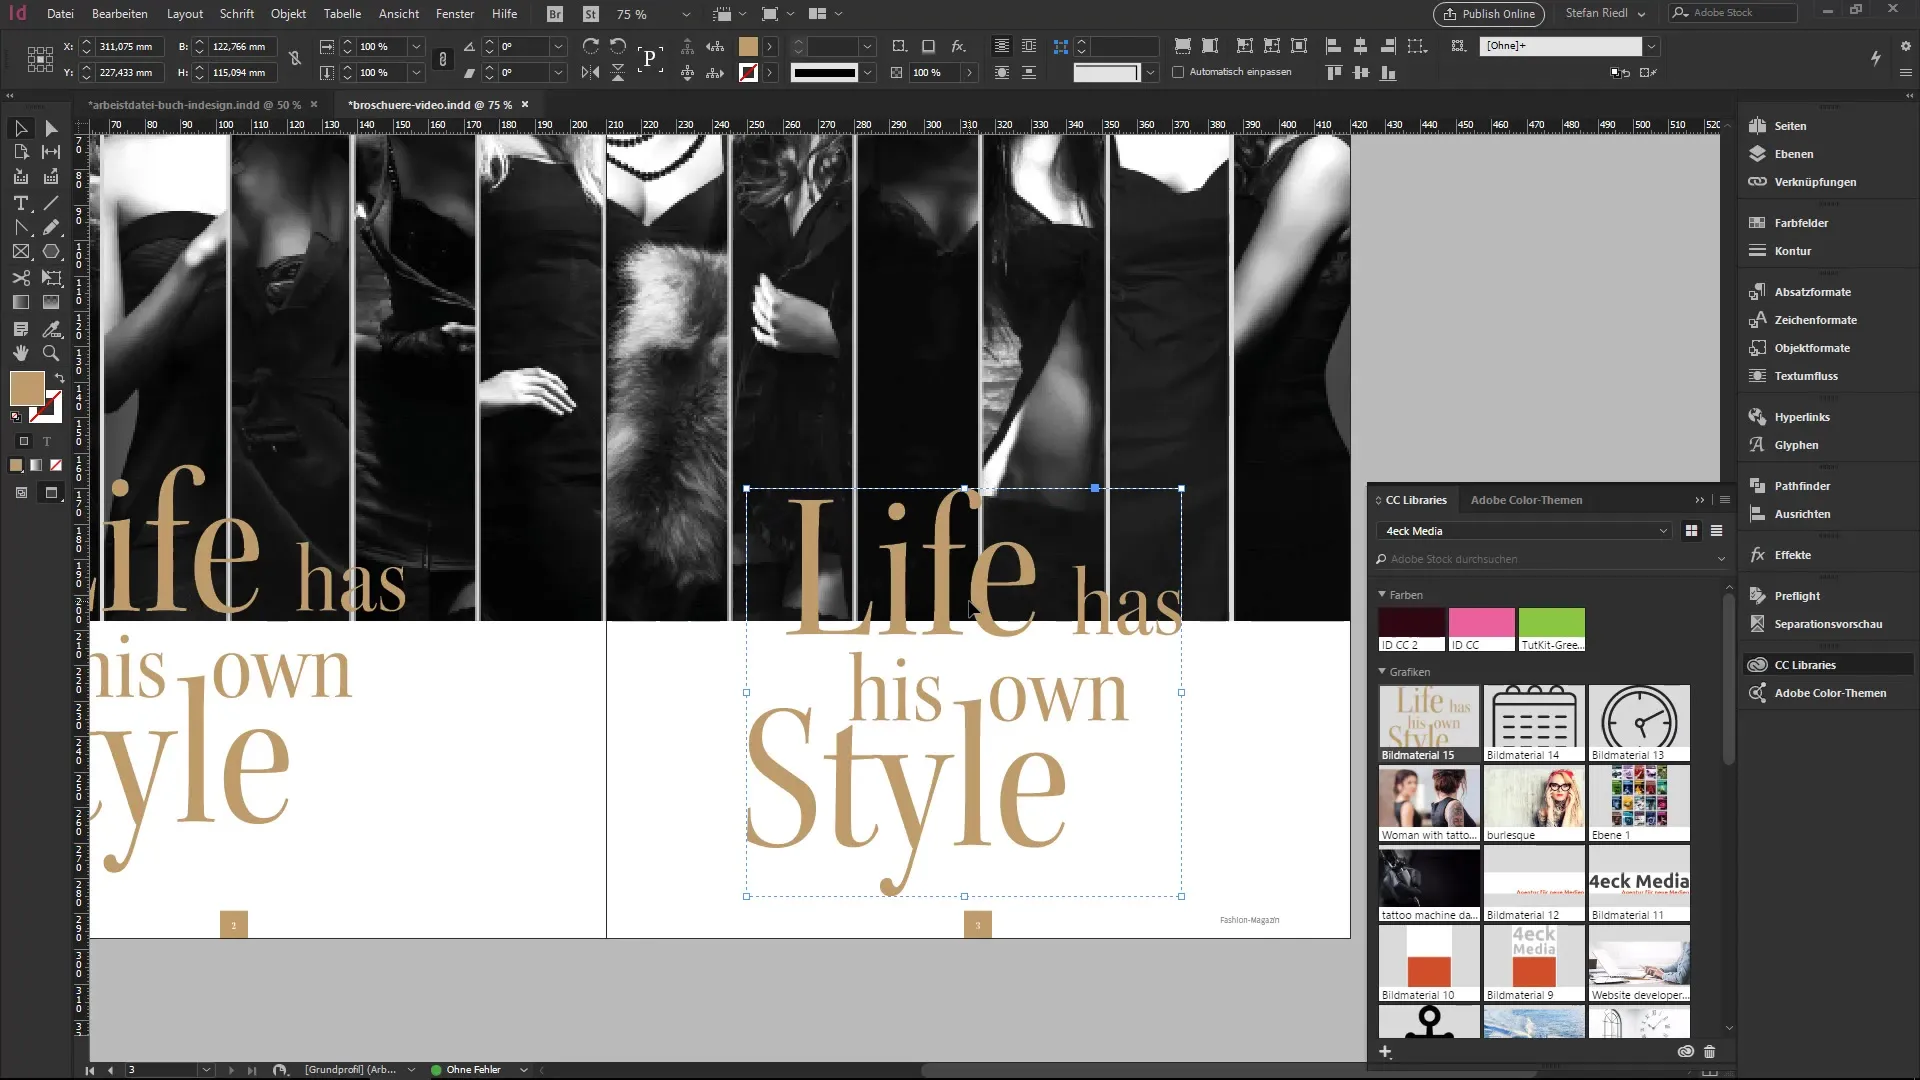
Task: Open the Datei menu
Action: pos(60,14)
